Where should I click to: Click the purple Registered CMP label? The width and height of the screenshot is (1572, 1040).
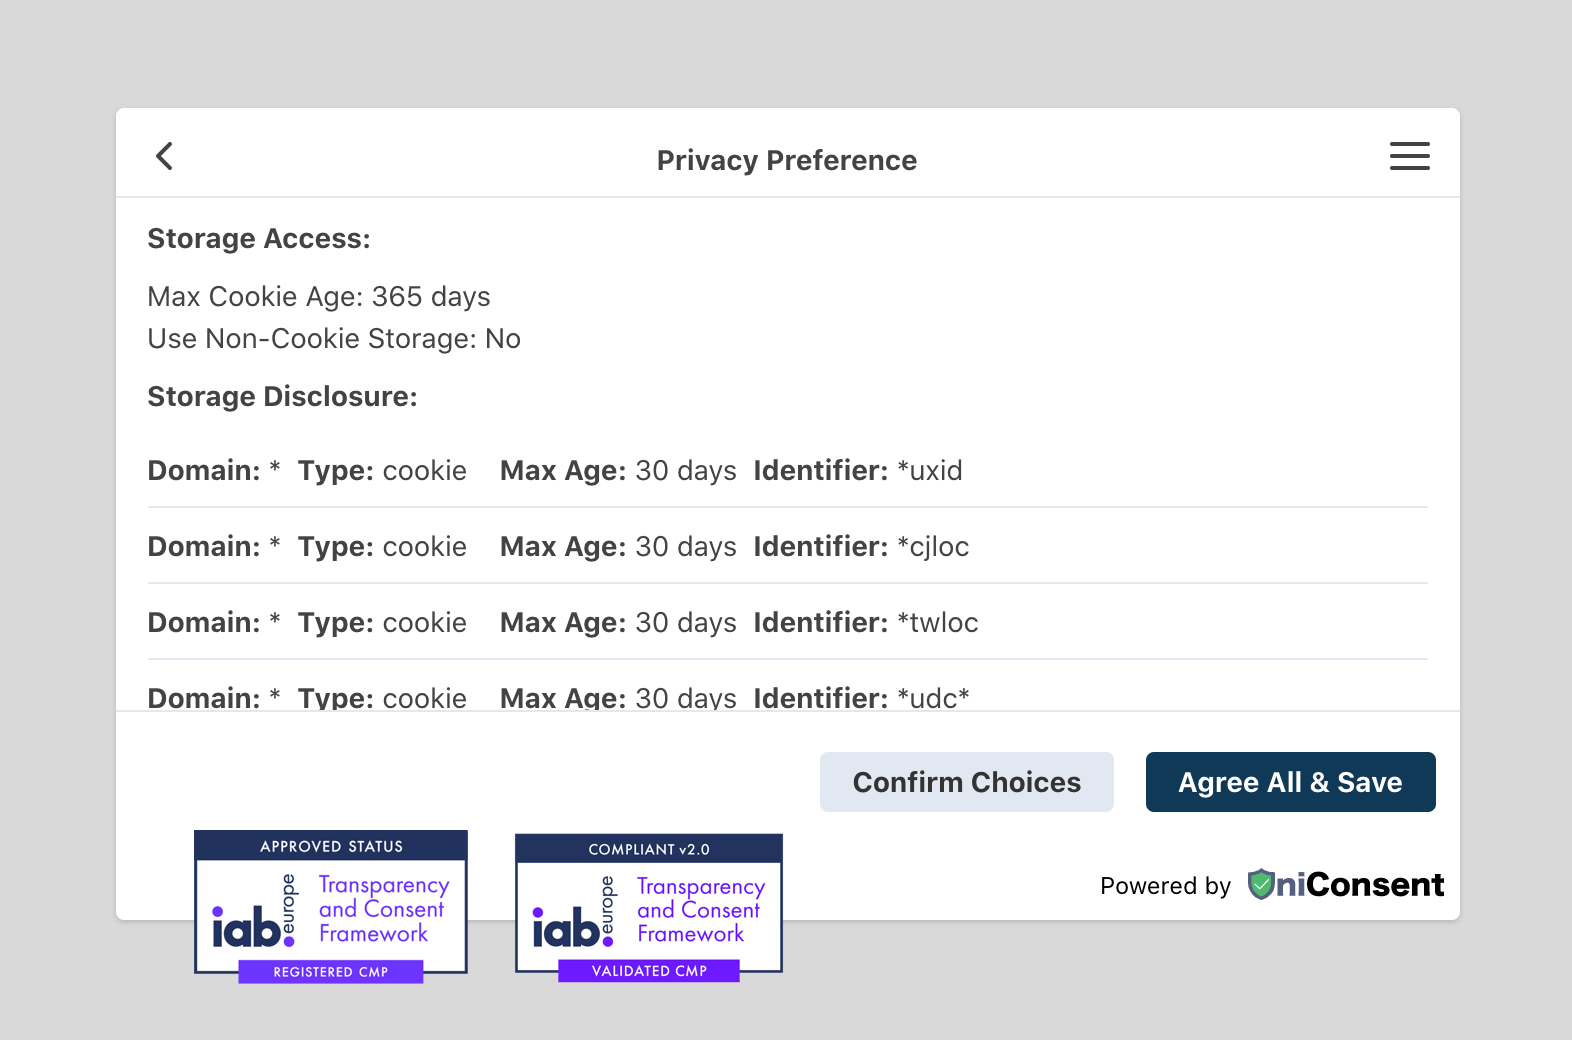point(331,972)
